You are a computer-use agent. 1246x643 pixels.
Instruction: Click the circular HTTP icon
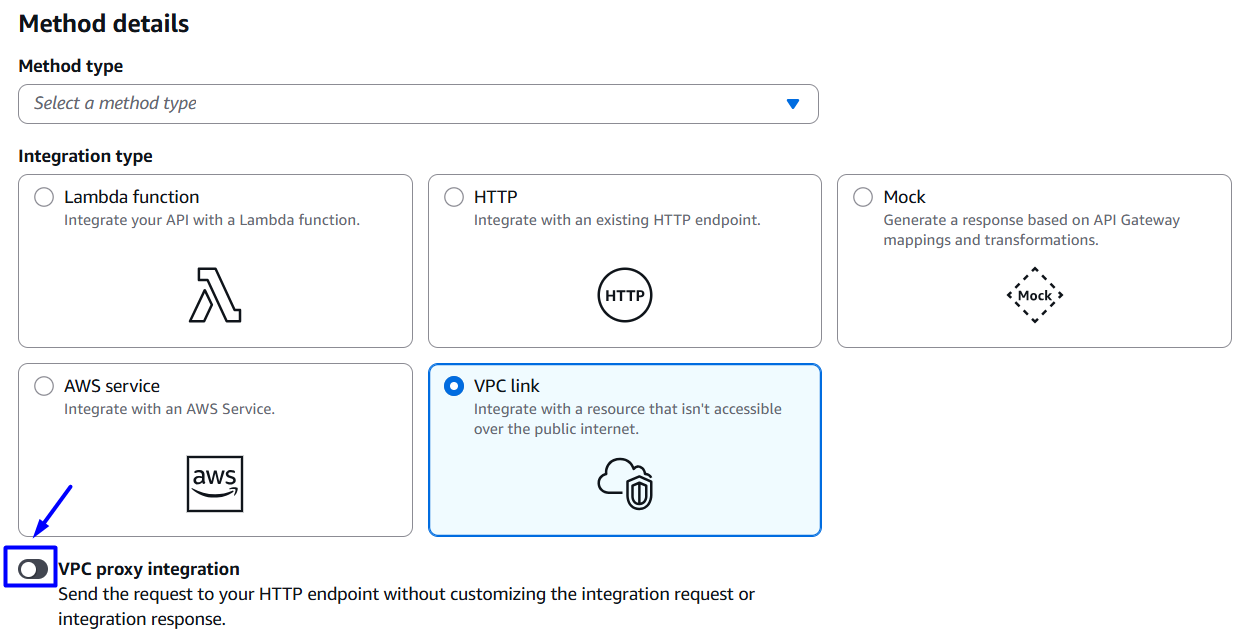(625, 296)
